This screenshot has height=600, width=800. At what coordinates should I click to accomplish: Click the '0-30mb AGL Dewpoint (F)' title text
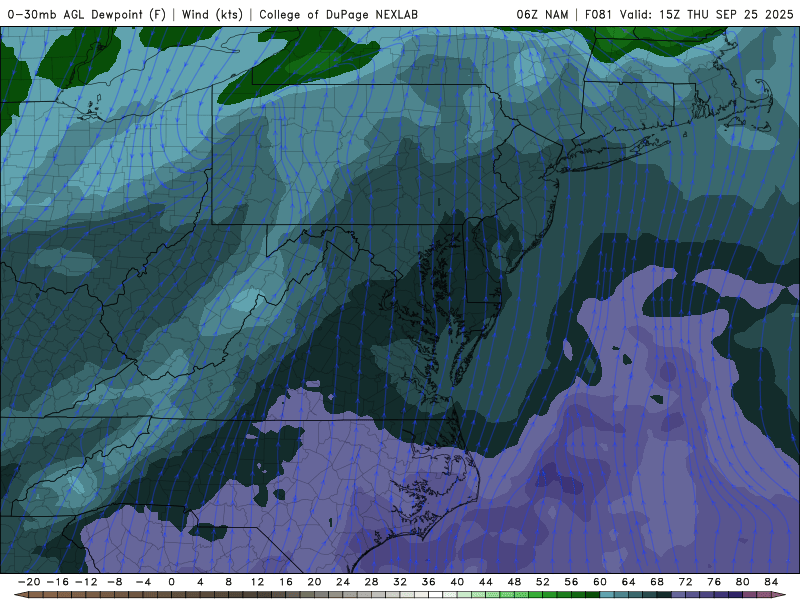86,14
